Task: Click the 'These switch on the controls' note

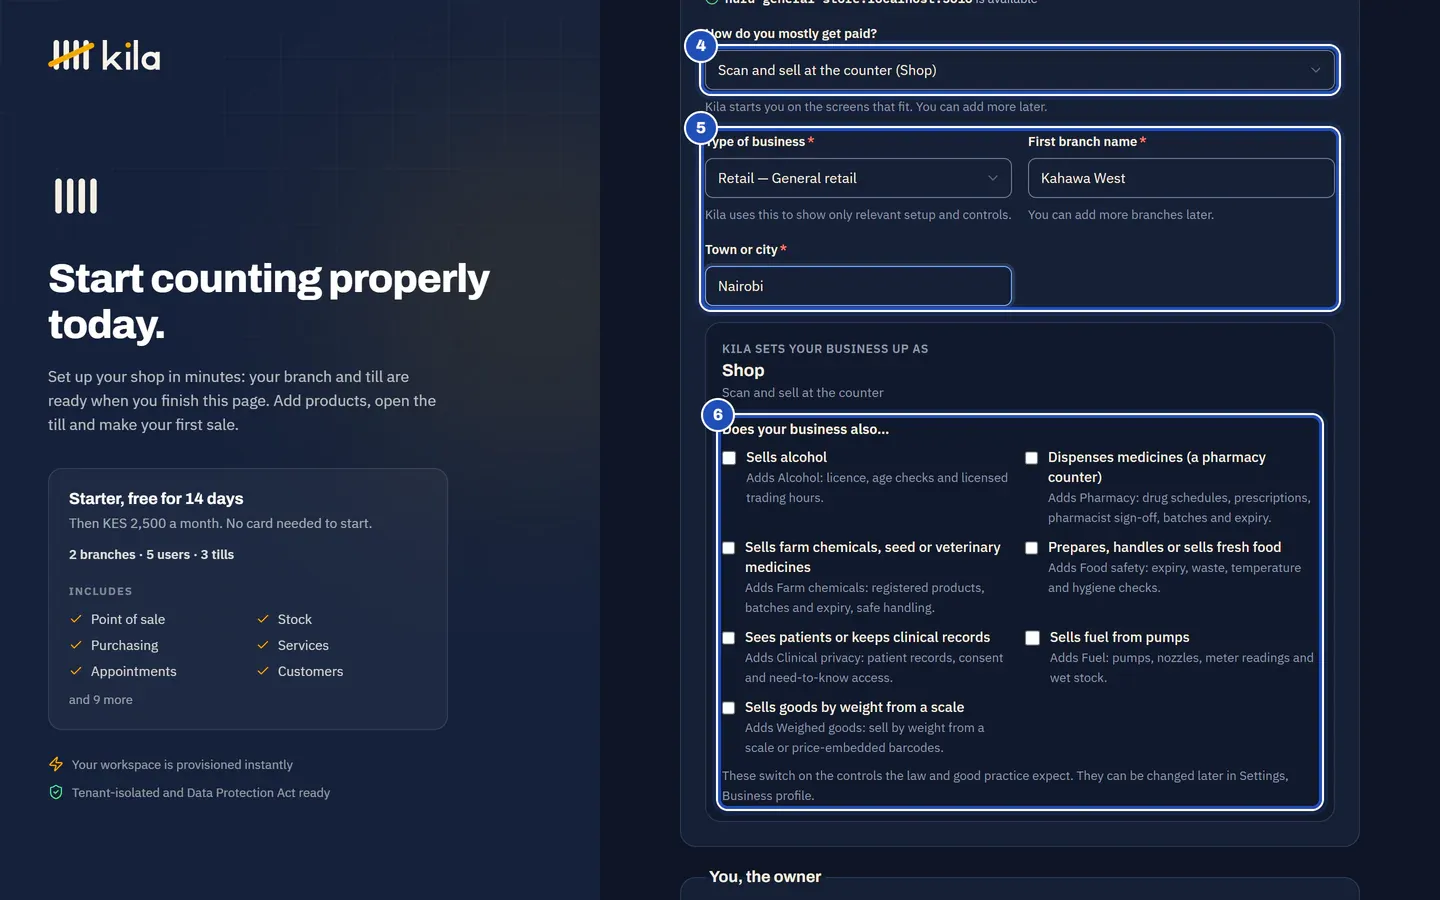Action: point(1005,786)
